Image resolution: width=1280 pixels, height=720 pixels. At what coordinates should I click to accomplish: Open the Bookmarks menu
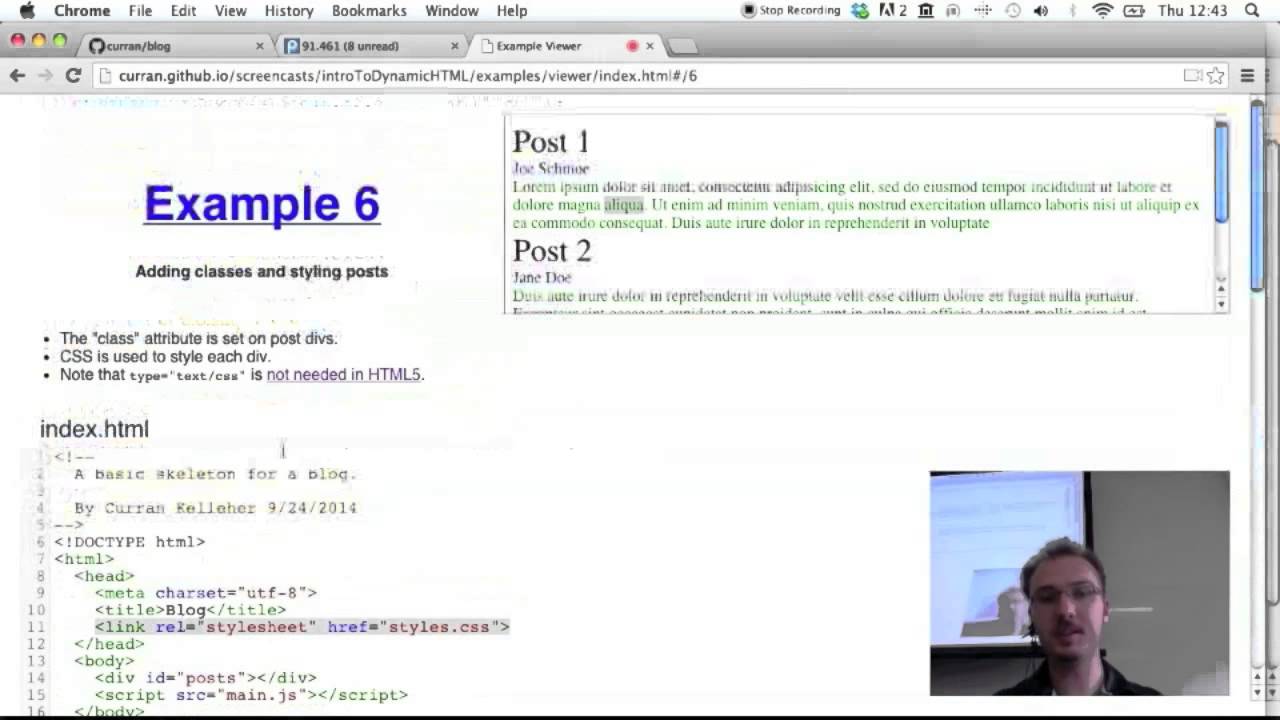tap(369, 10)
